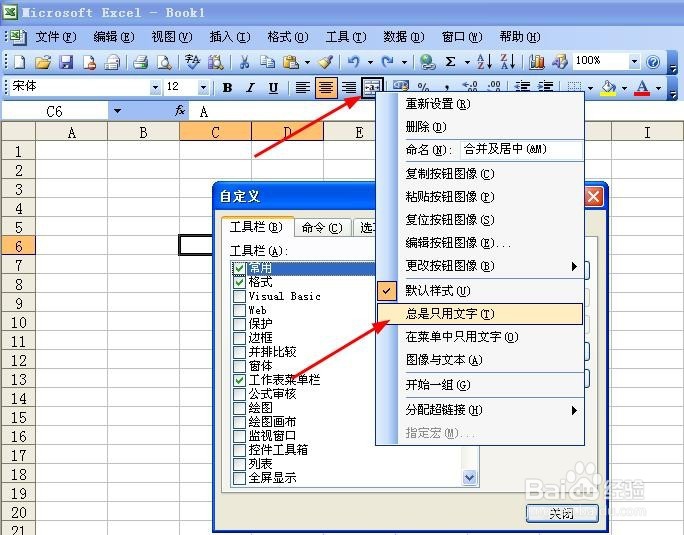Click 复制按钮图像 in the menu
Viewport: 684px width, 535px height.
pyautogui.click(x=480, y=174)
